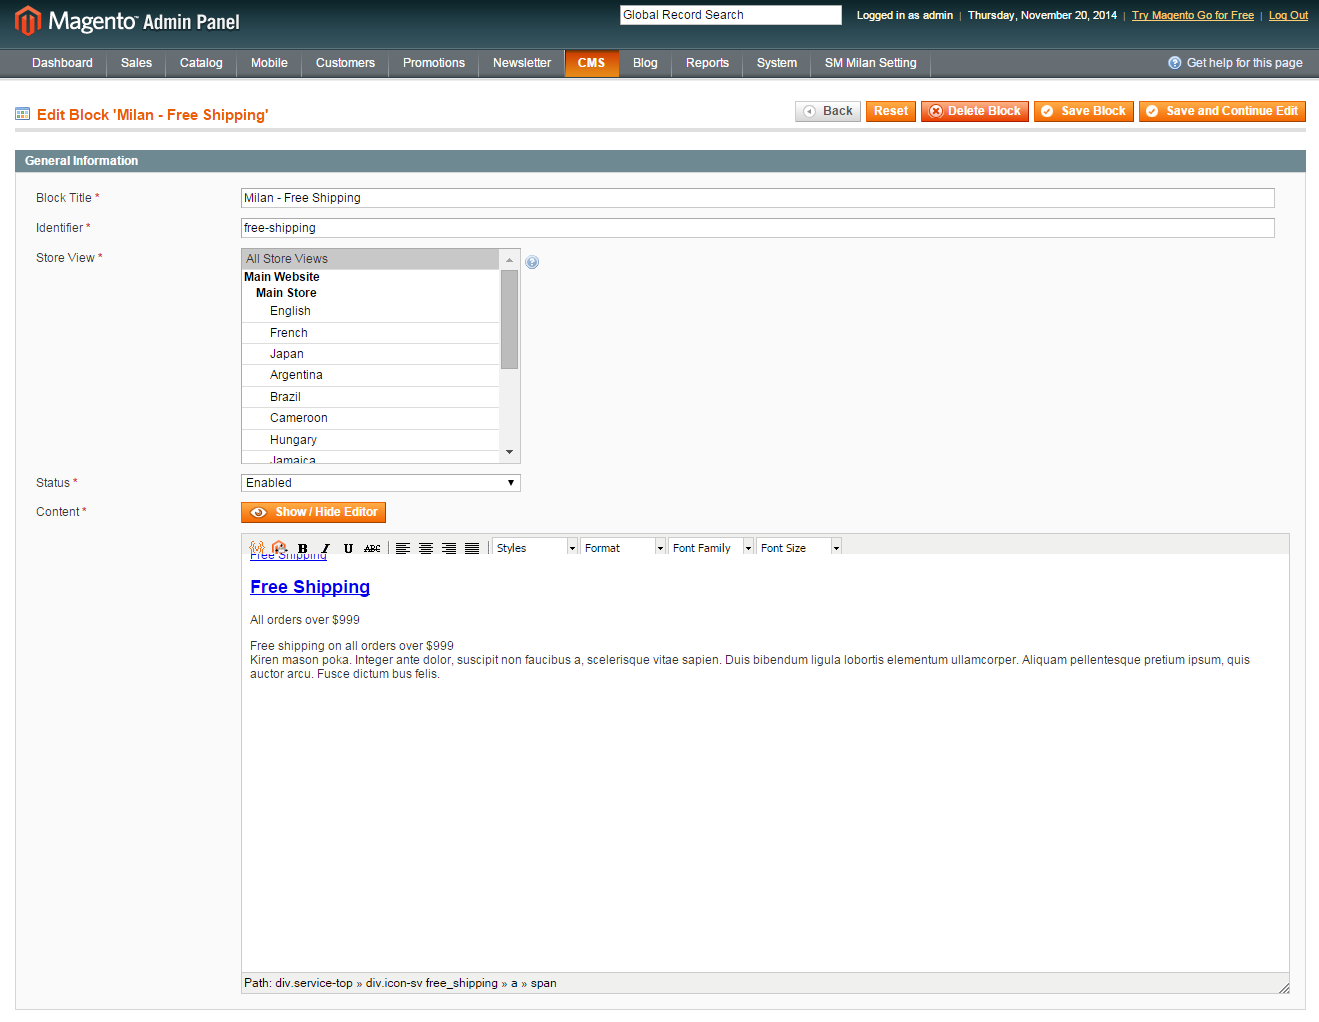Open the System menu
The height and width of the screenshot is (1022, 1319).
pos(777,63)
